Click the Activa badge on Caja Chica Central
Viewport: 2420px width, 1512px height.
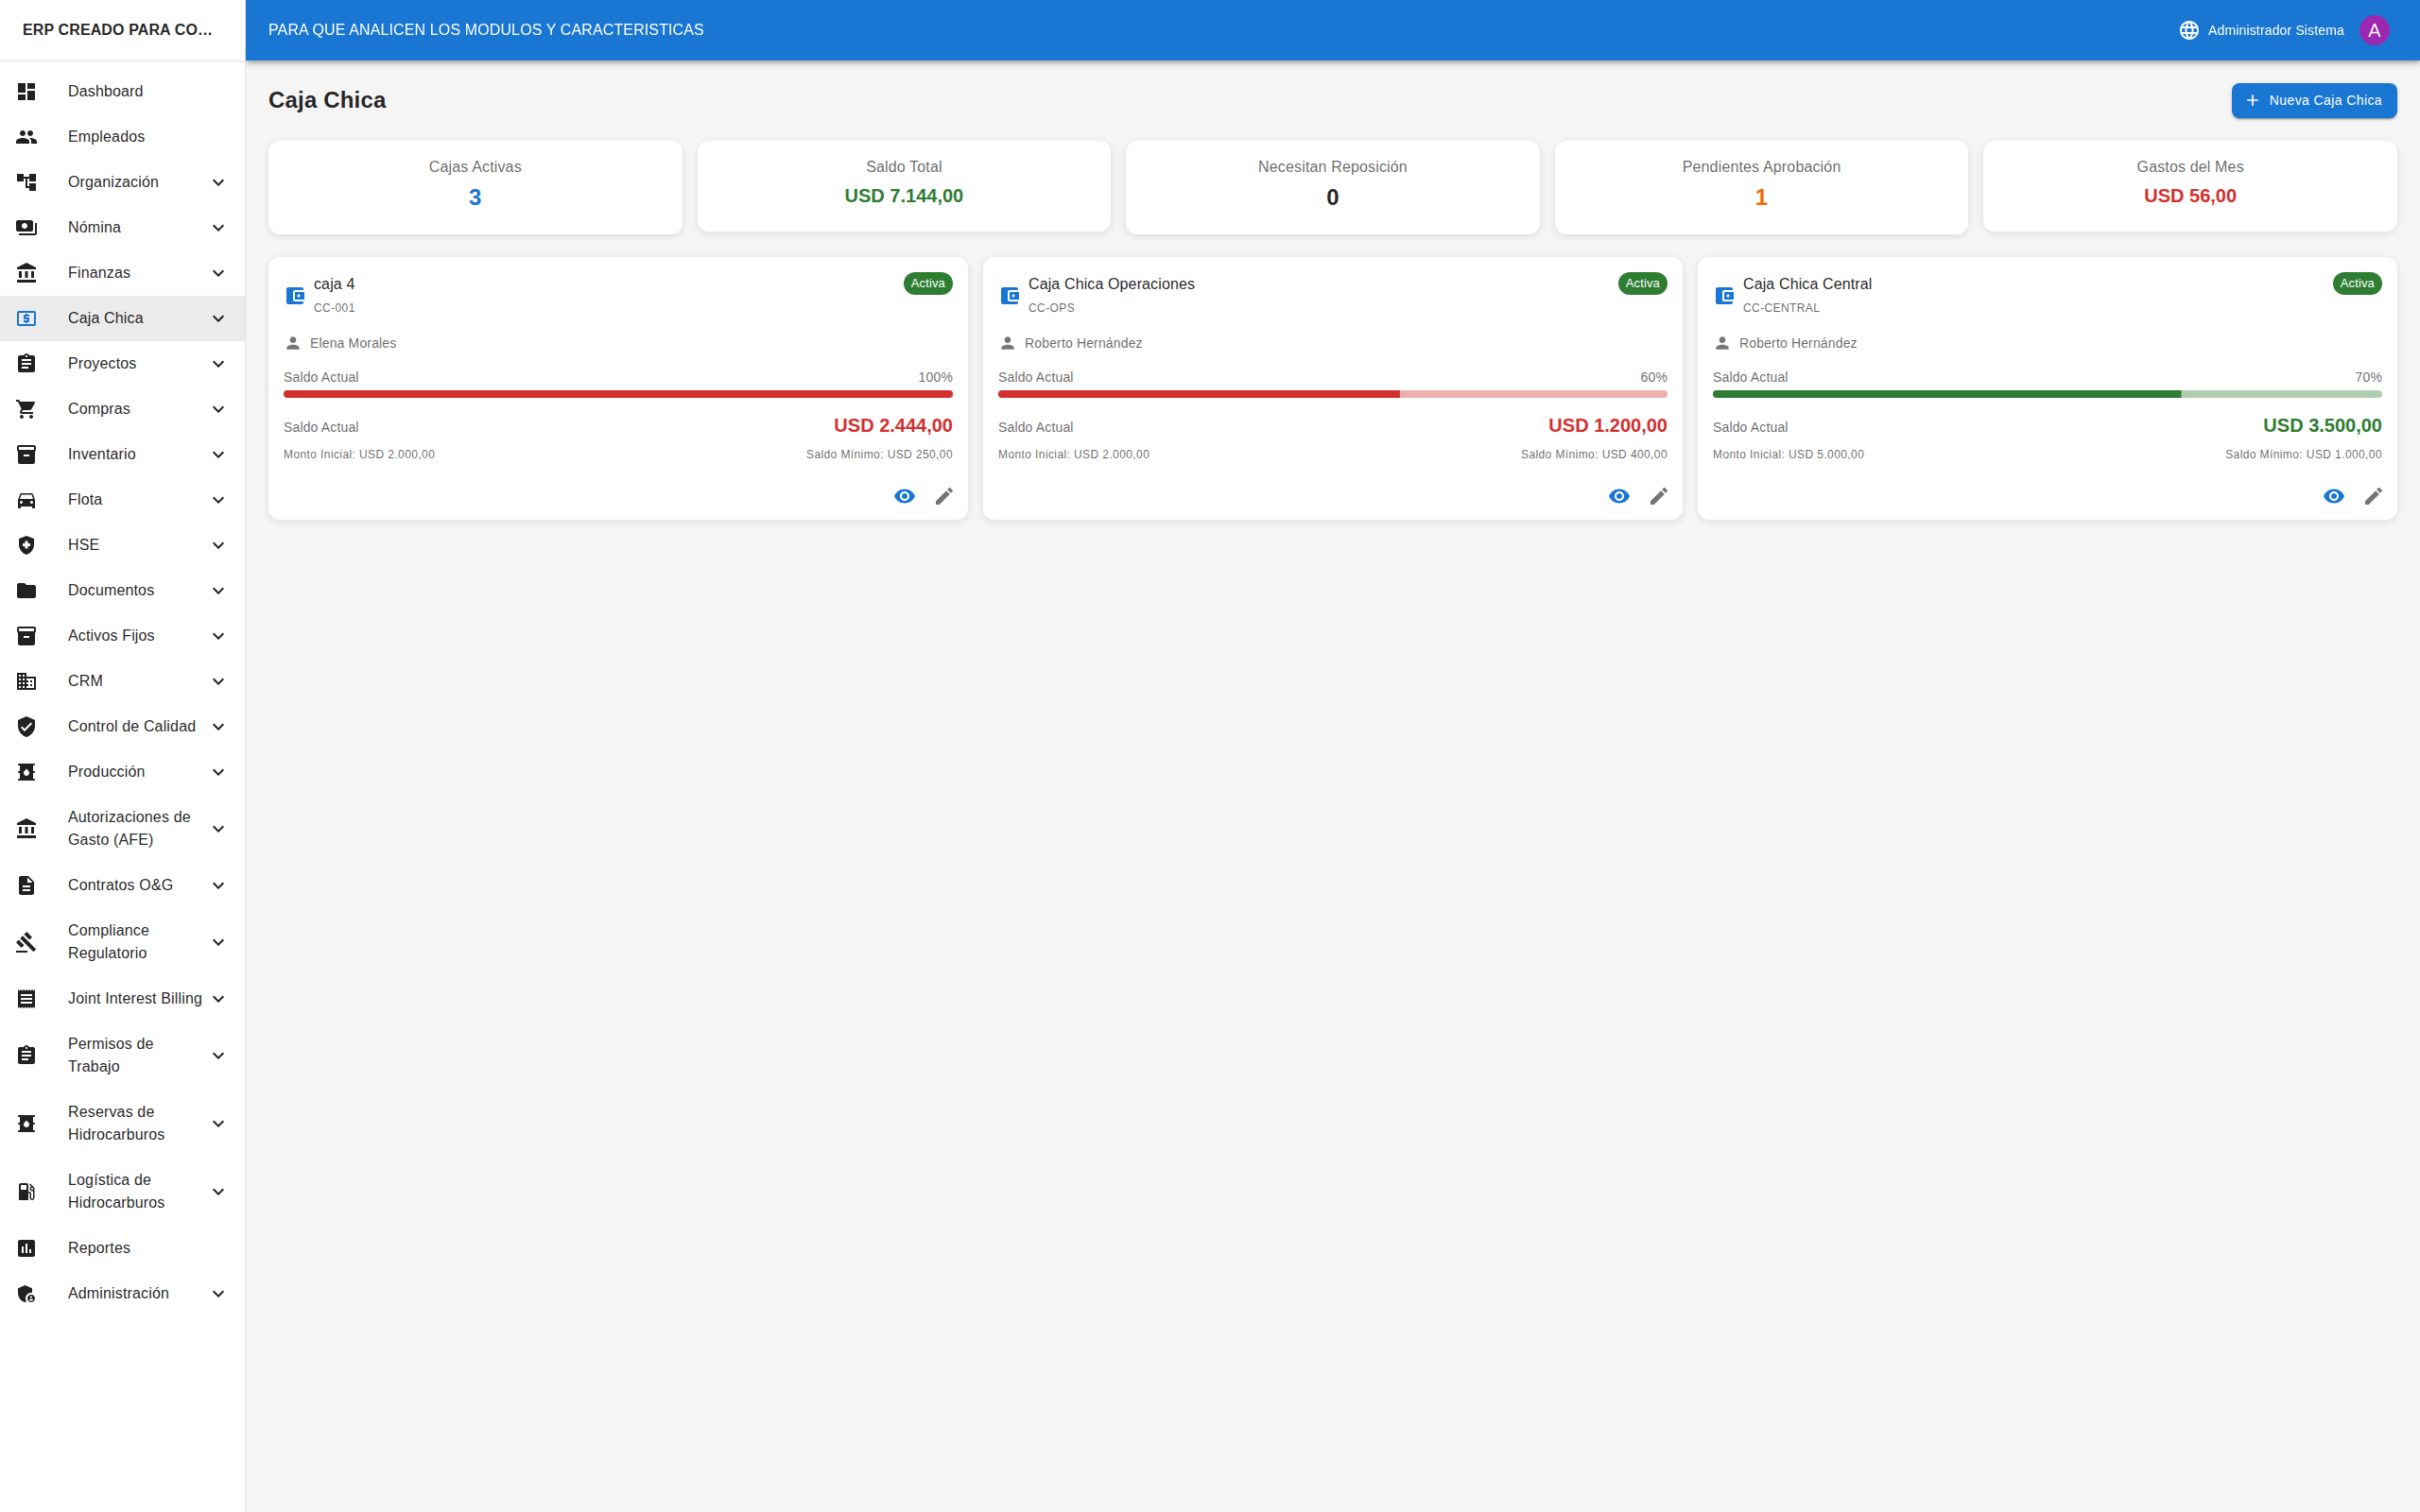pos(2356,284)
